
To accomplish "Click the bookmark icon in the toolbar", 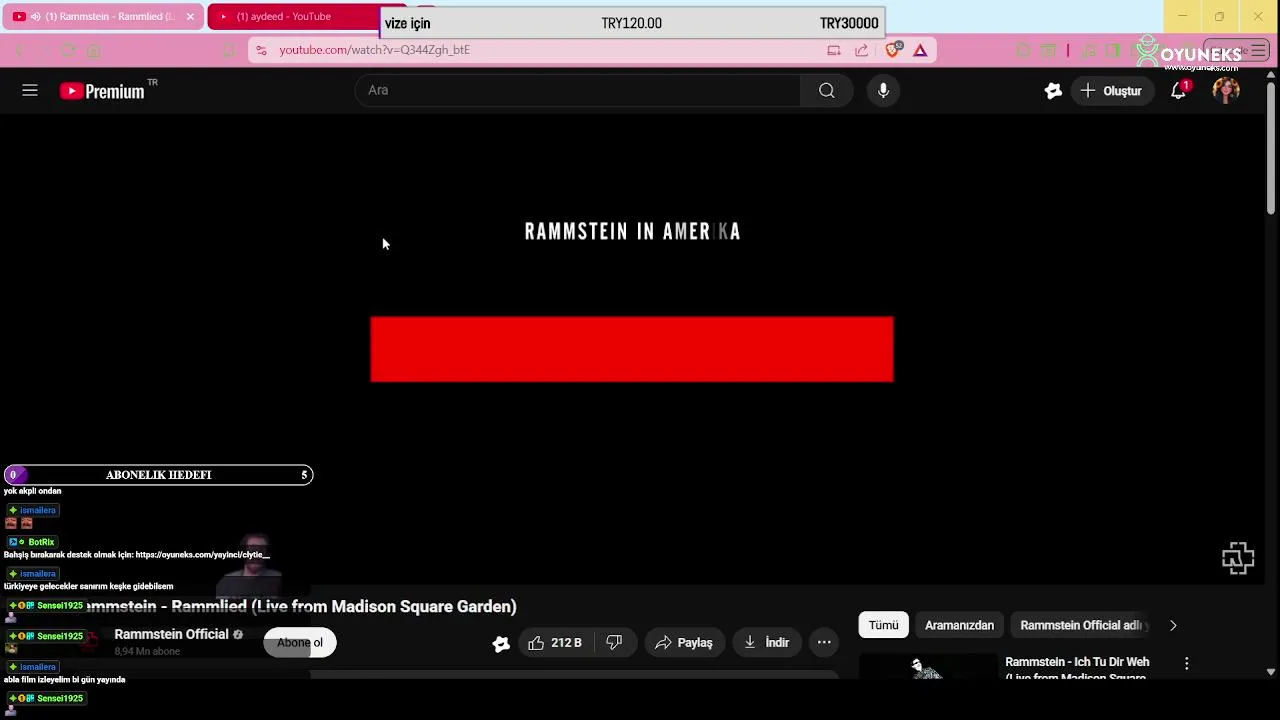I will (x=229, y=50).
